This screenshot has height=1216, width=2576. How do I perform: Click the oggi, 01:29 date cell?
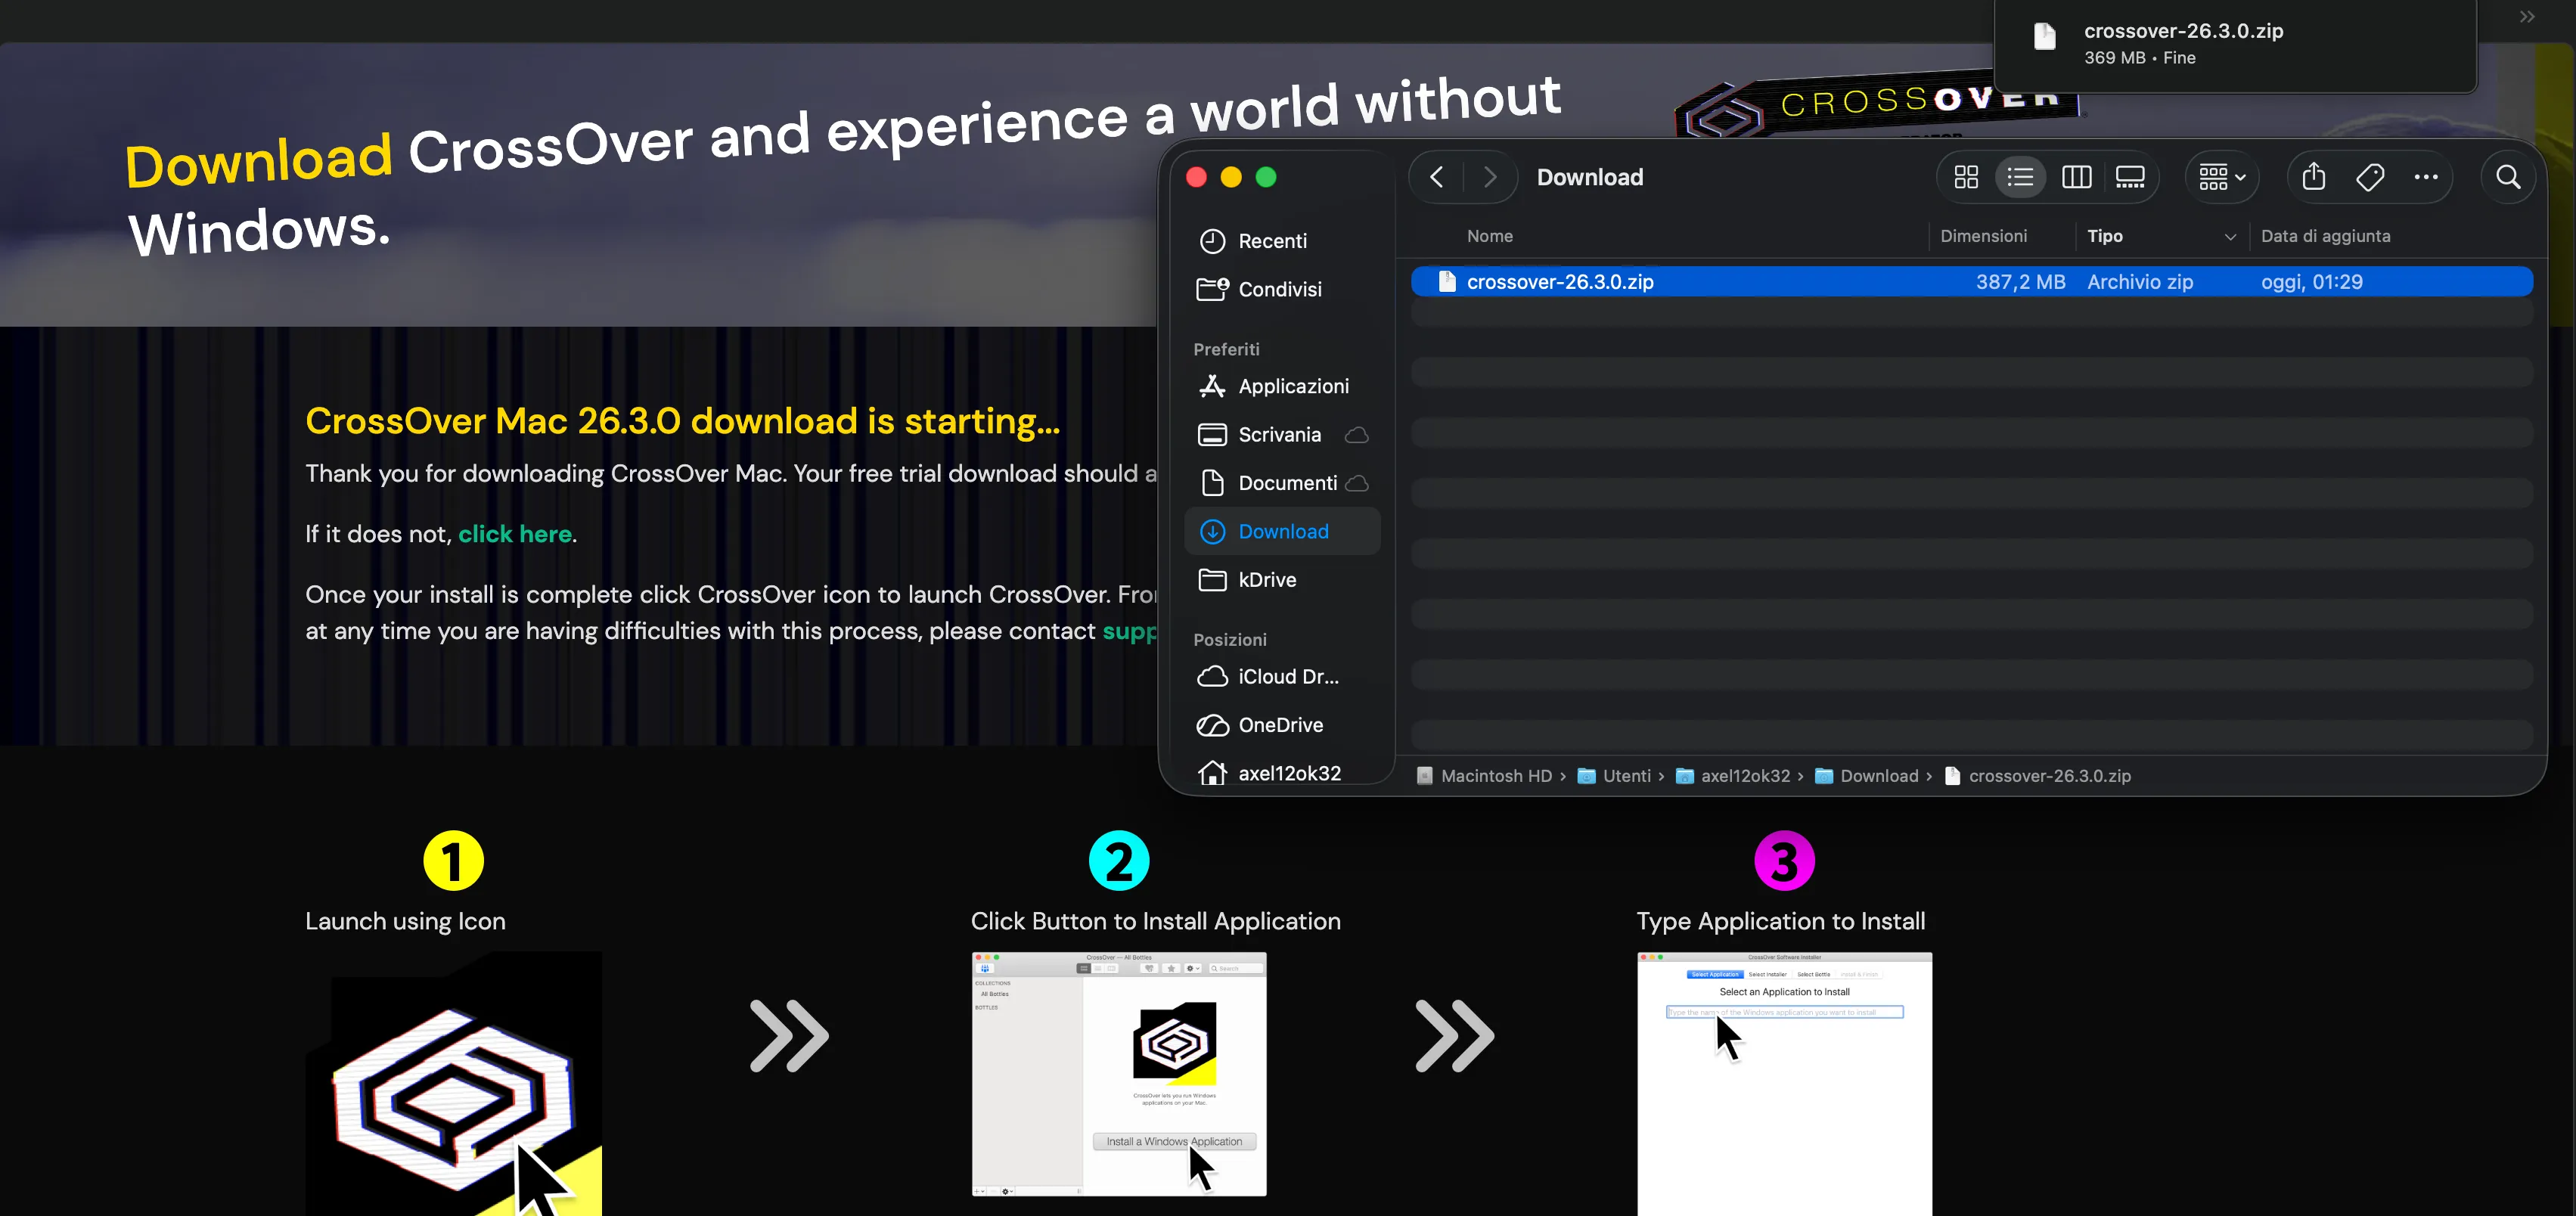(2311, 282)
